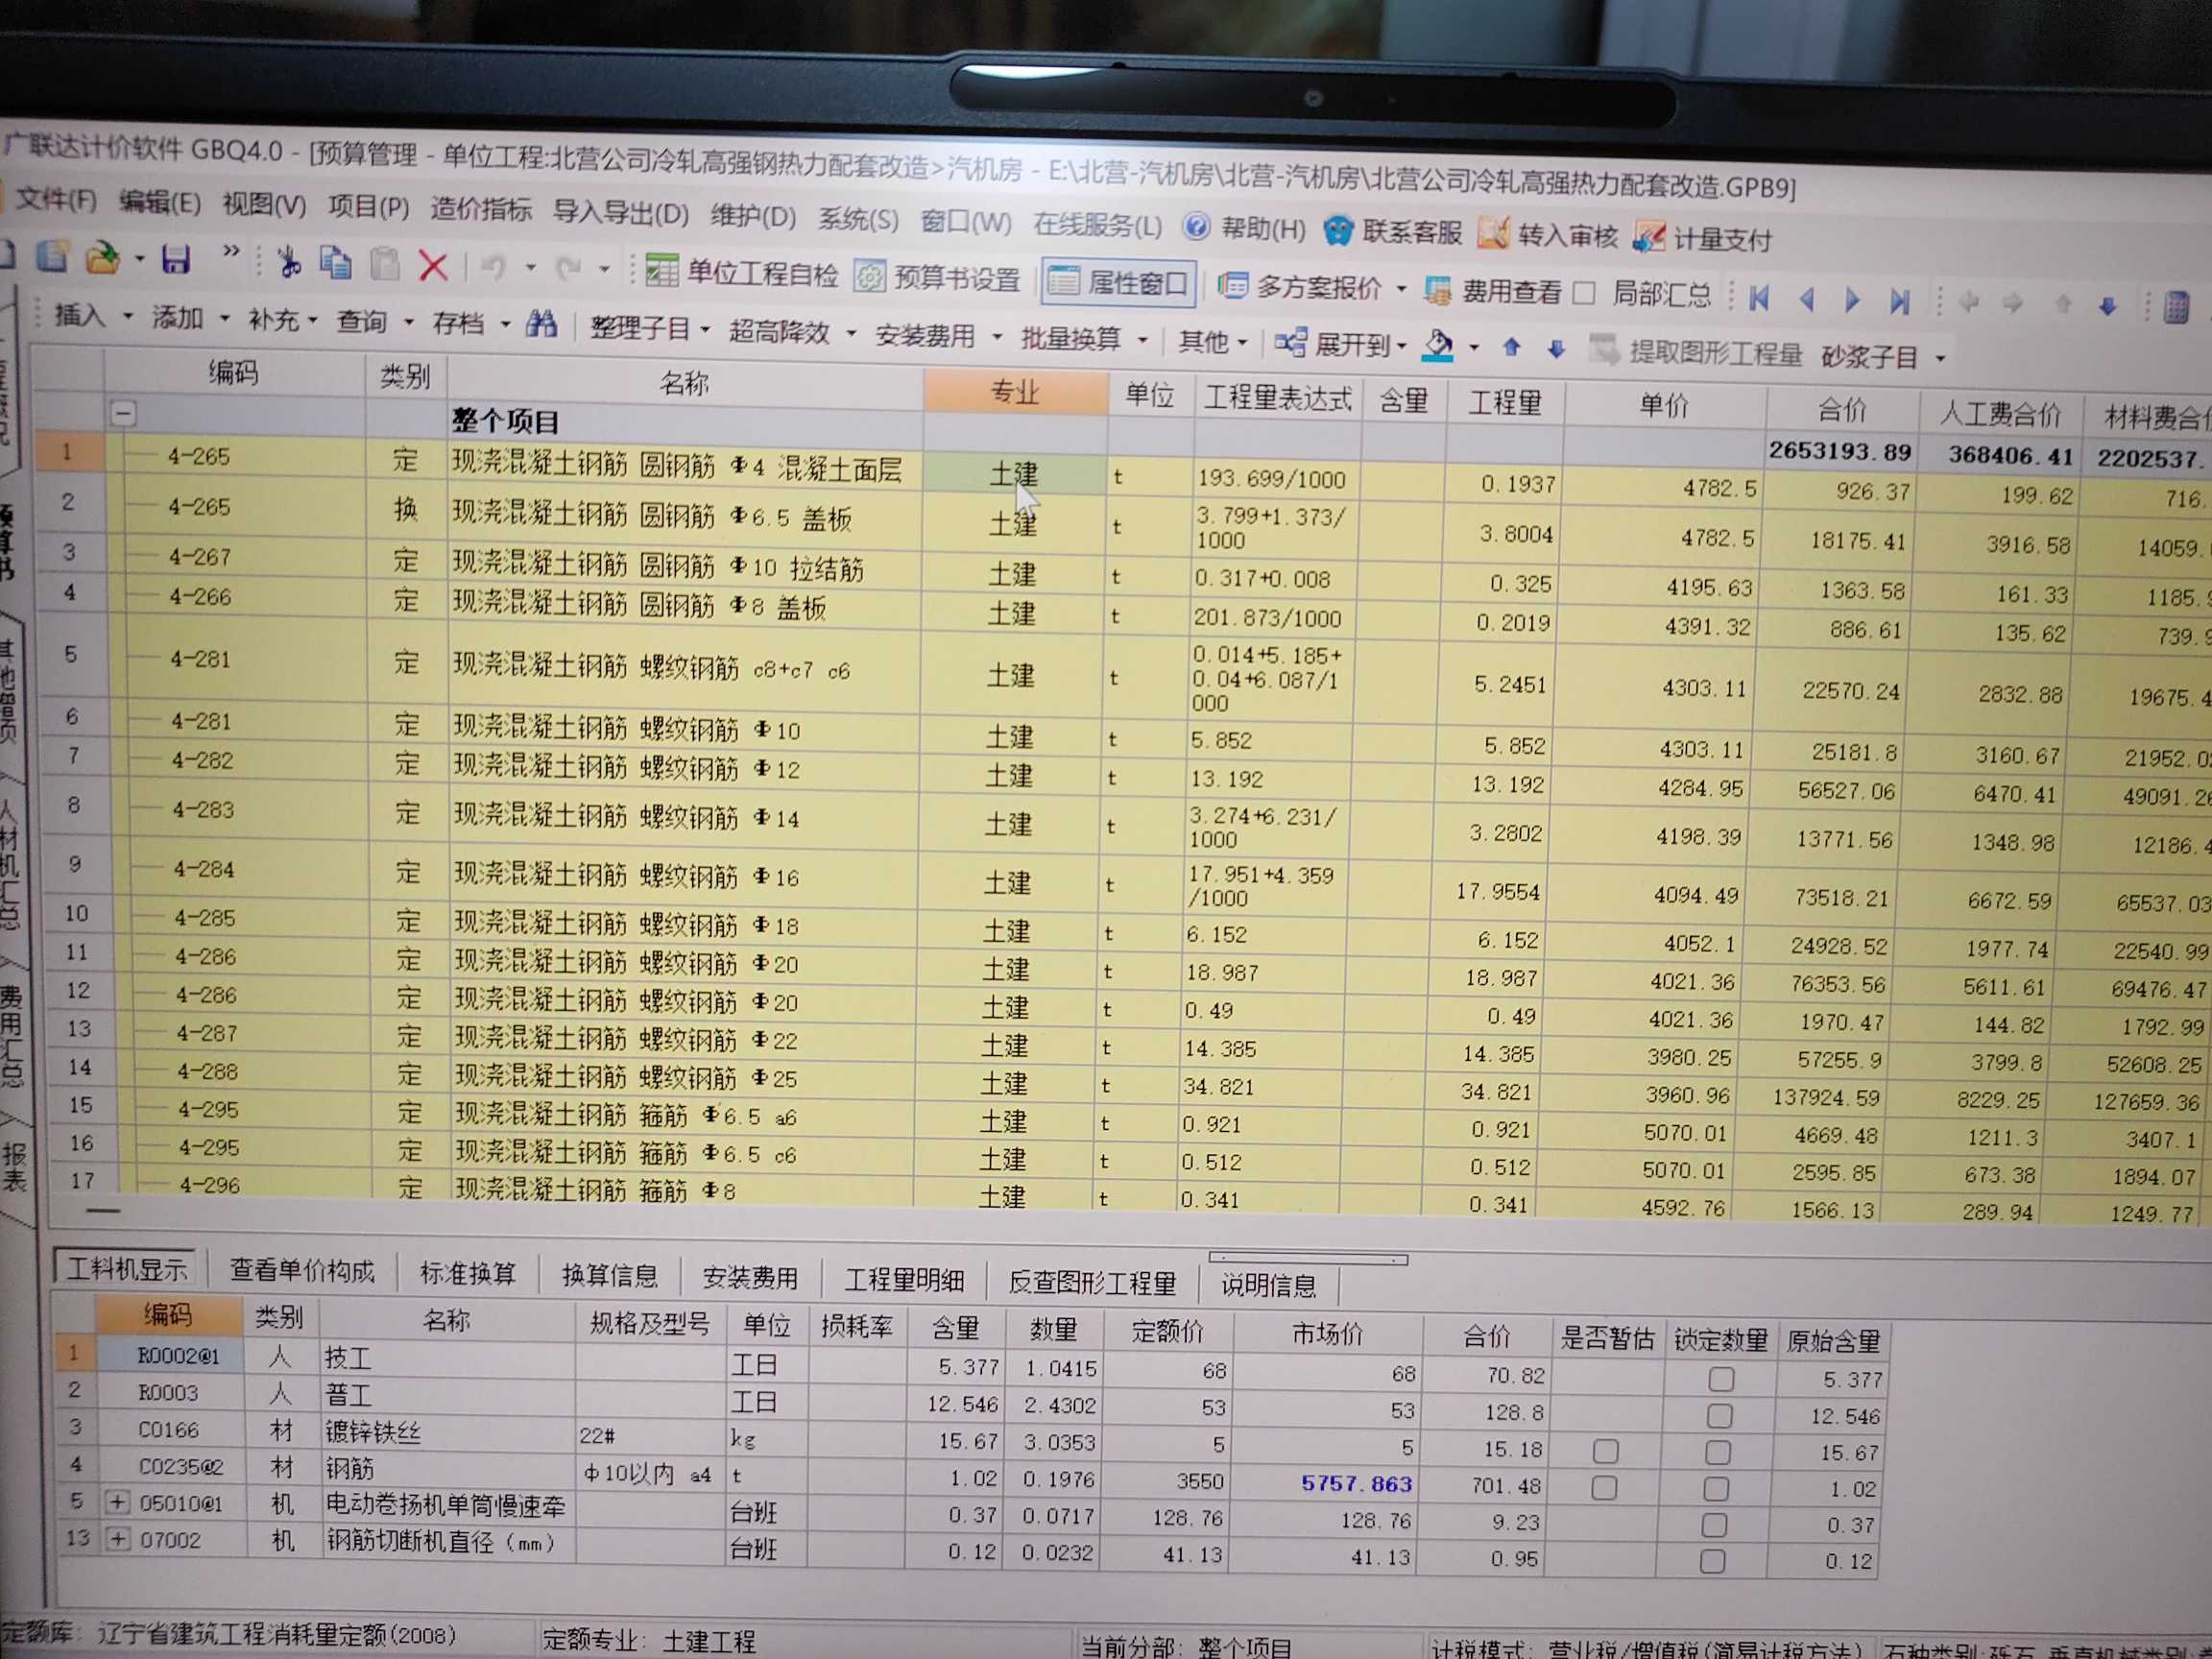This screenshot has width=2212, height=1659.
Task: Click the binoculars Find icon
Action: tap(541, 323)
